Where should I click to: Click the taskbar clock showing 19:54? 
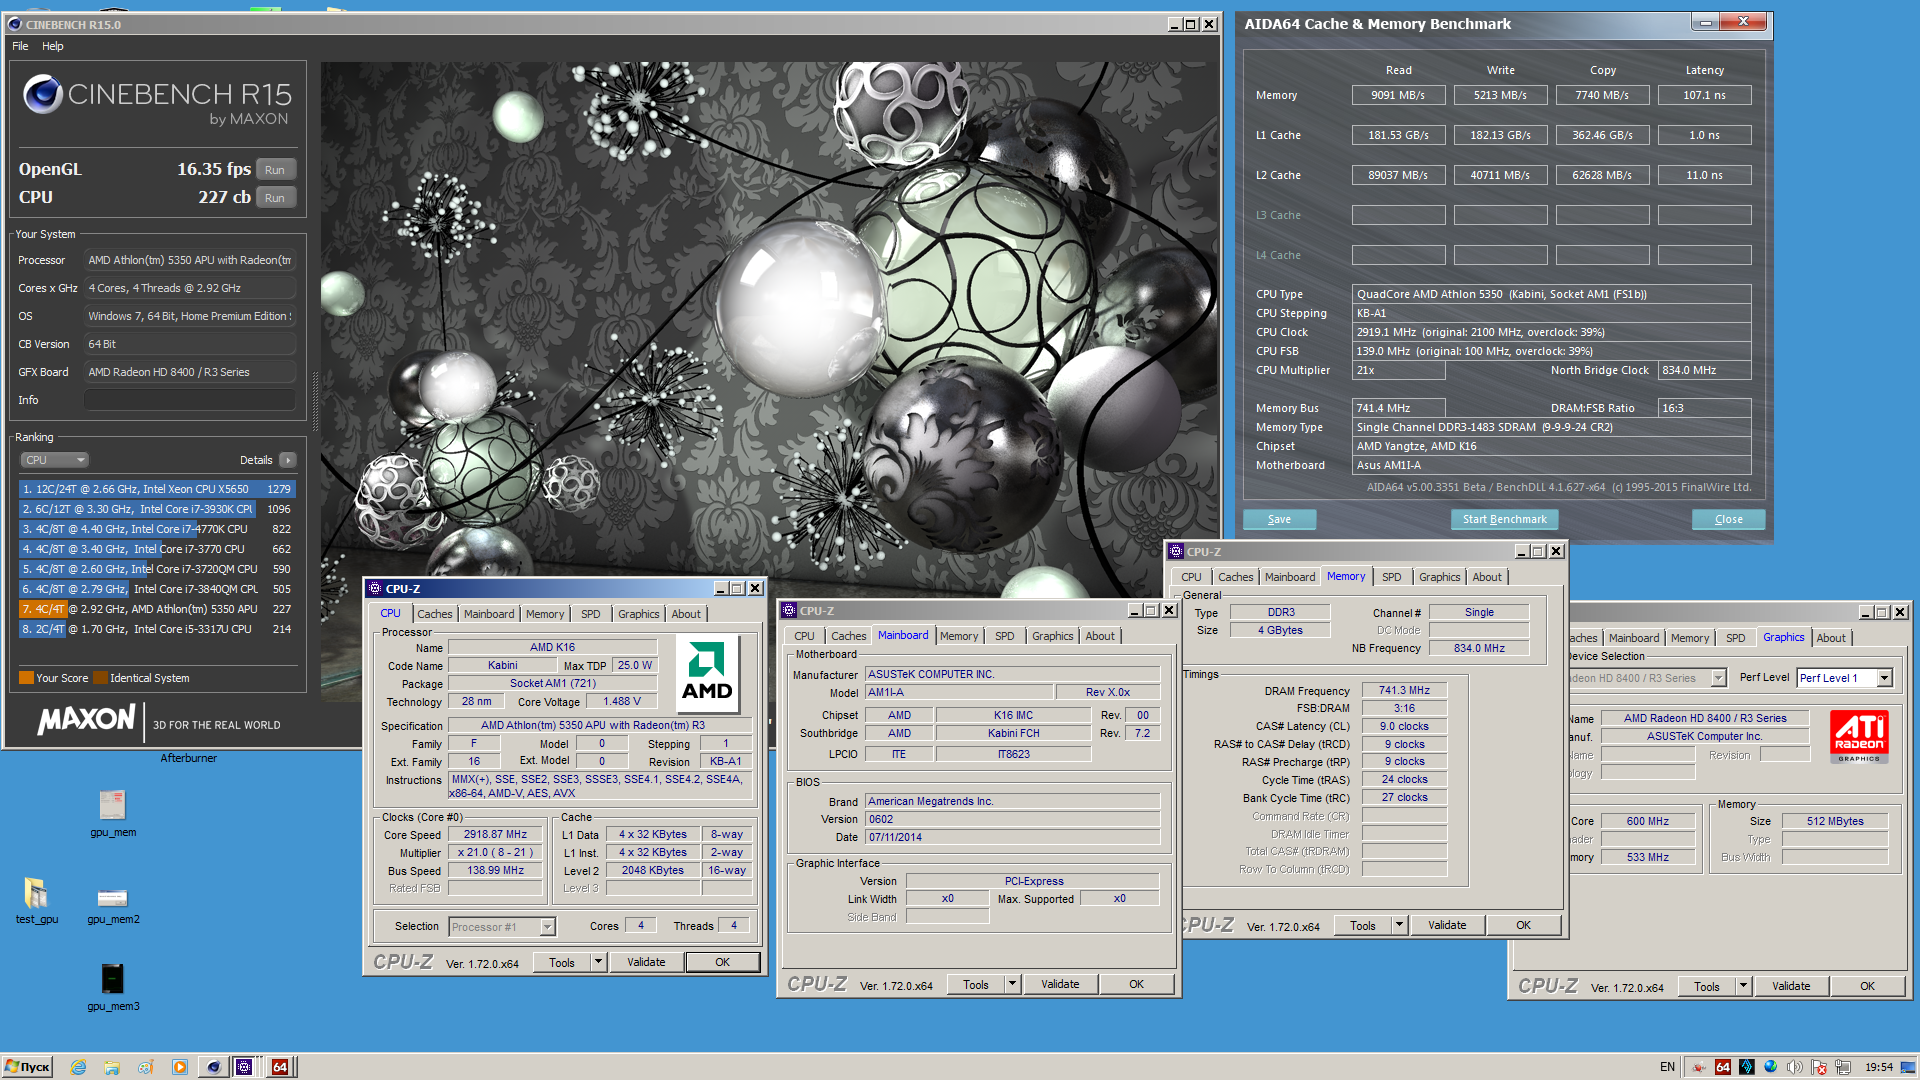1879,1067
